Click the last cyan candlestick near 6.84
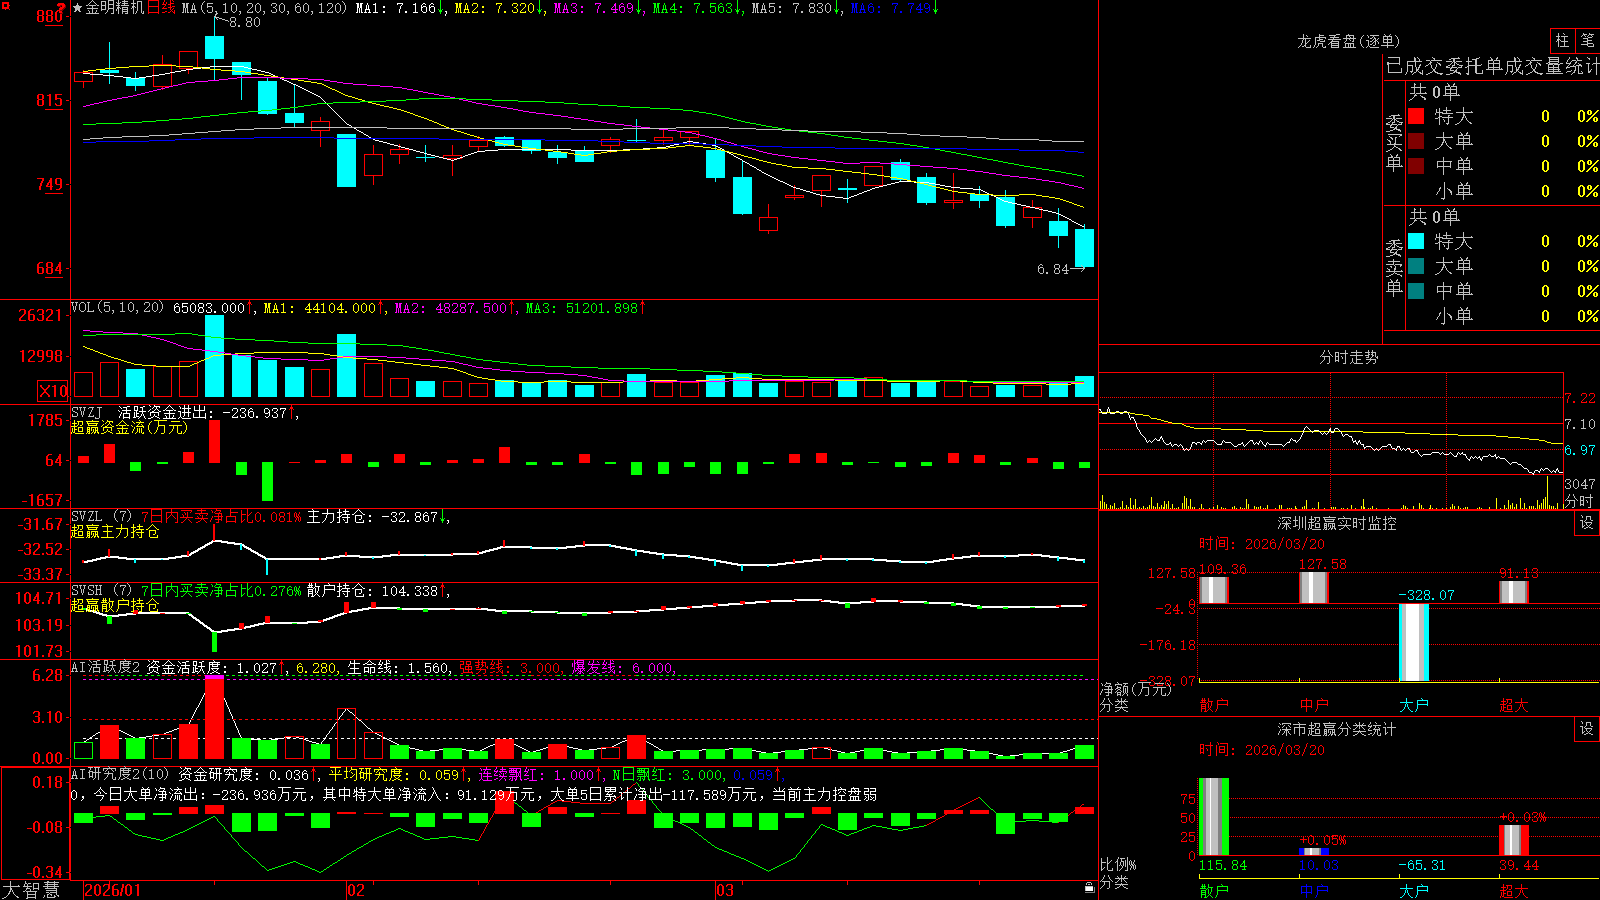 [1084, 248]
